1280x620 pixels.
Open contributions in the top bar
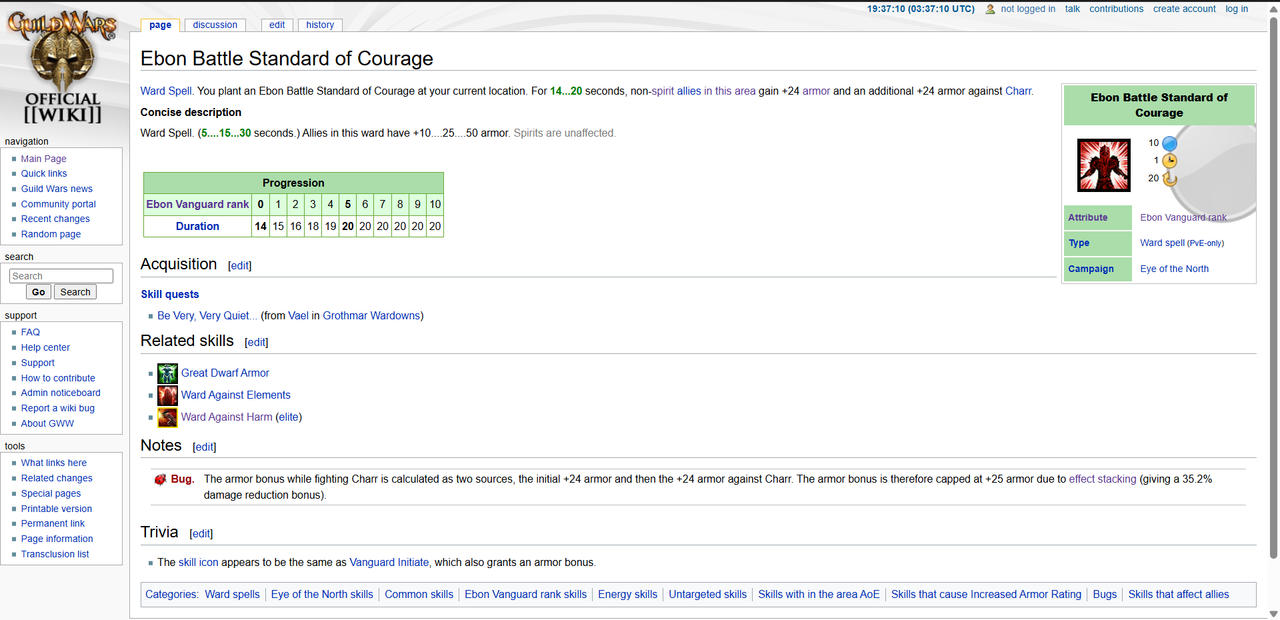[x=1116, y=9]
